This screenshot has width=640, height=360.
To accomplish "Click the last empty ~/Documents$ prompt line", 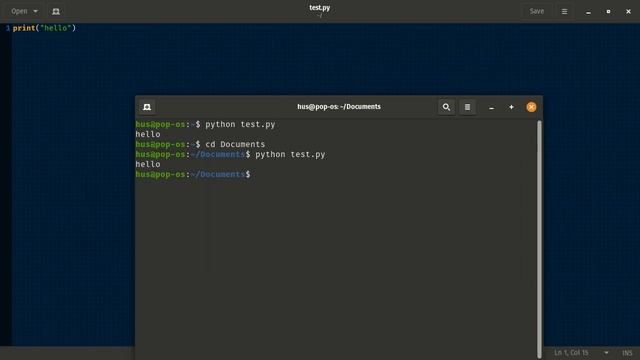I will [193, 174].
